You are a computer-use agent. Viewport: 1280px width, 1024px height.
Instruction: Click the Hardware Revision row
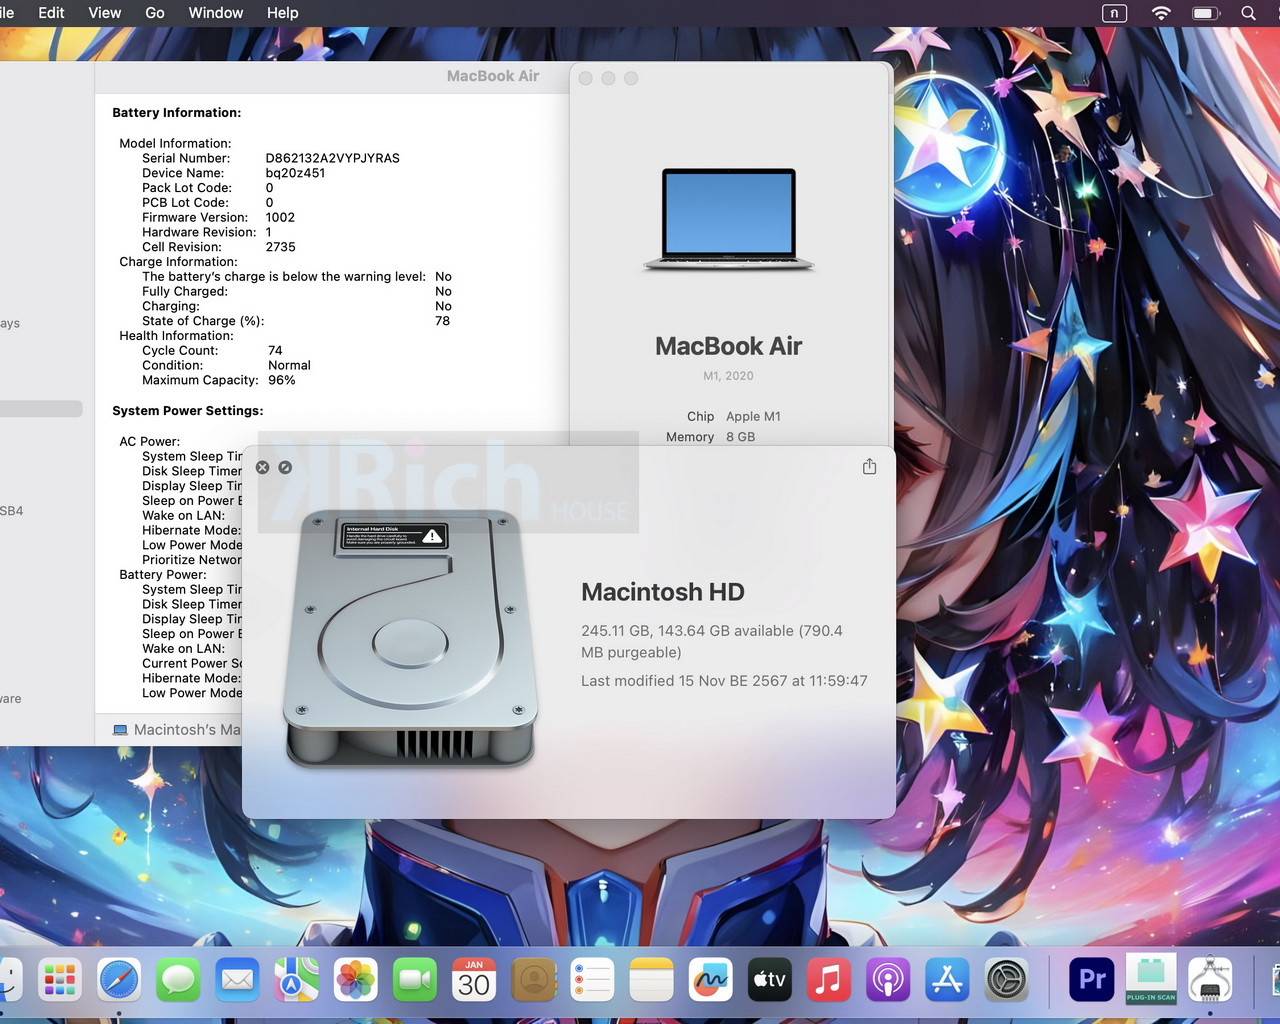[206, 232]
